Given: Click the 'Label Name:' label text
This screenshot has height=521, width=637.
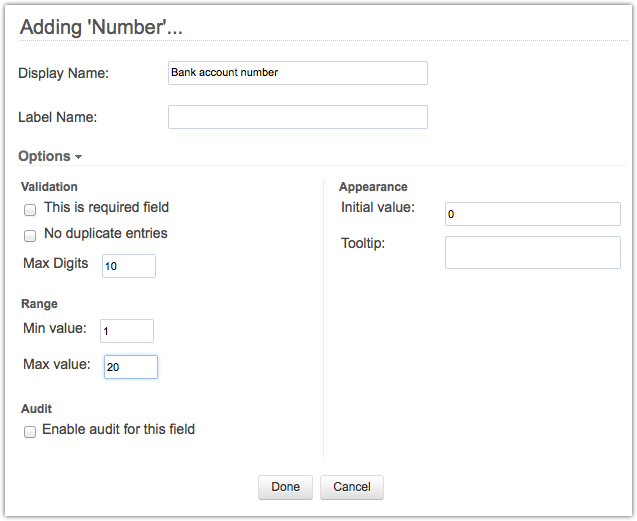Looking at the screenshot, I should pyautogui.click(x=57, y=117).
